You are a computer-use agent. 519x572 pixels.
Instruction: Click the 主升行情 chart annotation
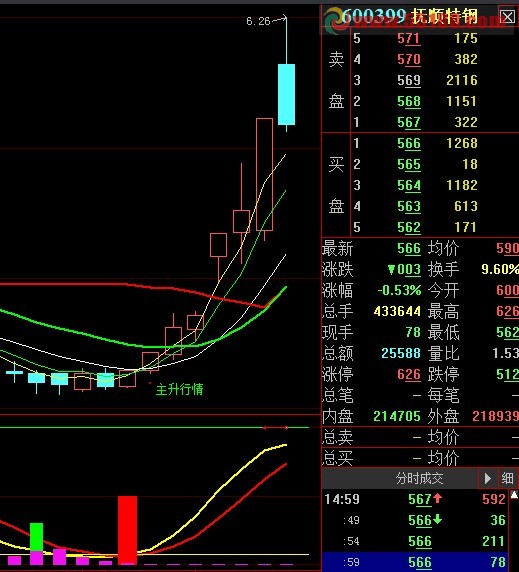pos(179,390)
